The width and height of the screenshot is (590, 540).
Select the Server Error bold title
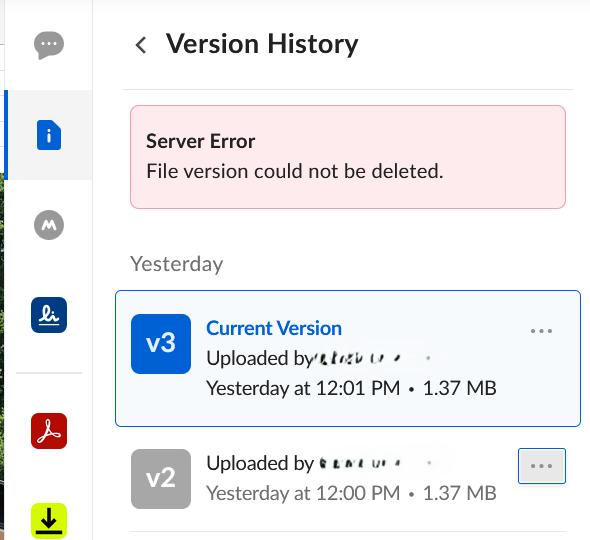(x=201, y=141)
